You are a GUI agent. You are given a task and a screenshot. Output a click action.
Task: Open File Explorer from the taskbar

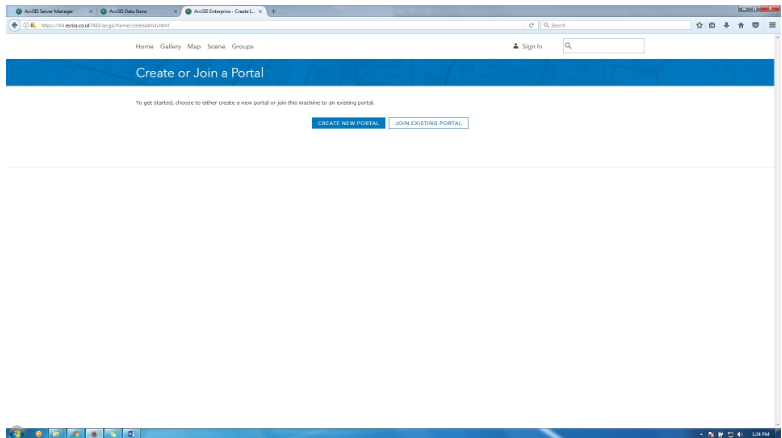(x=56, y=434)
